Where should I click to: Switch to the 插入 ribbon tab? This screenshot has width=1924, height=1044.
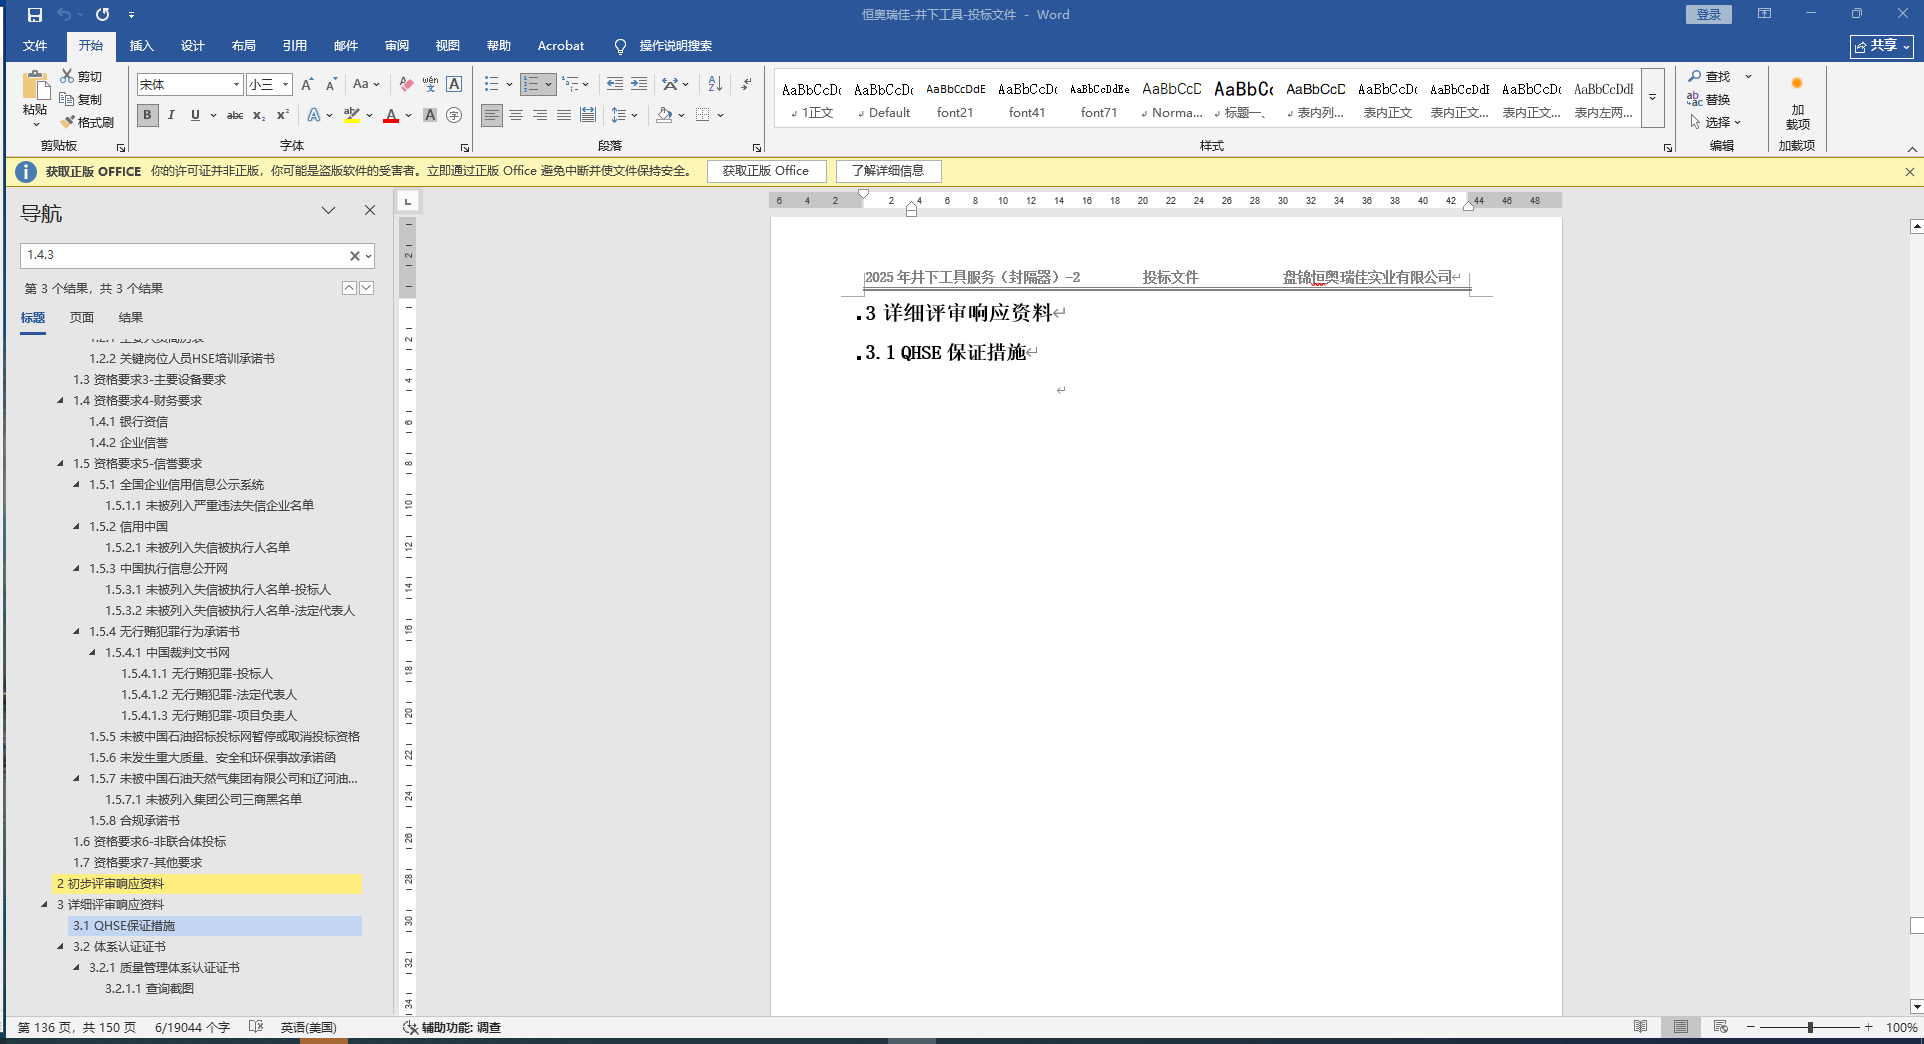[x=142, y=46]
